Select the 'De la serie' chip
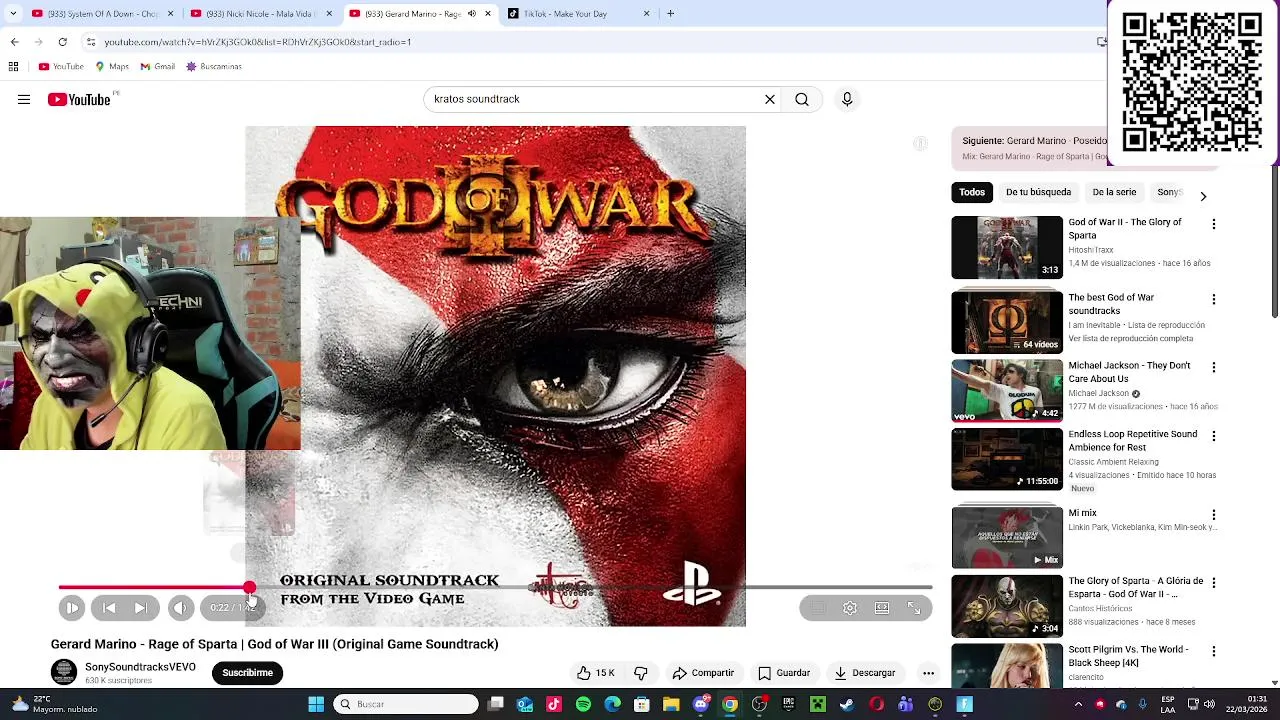Image resolution: width=1280 pixels, height=720 pixels. [x=1114, y=192]
